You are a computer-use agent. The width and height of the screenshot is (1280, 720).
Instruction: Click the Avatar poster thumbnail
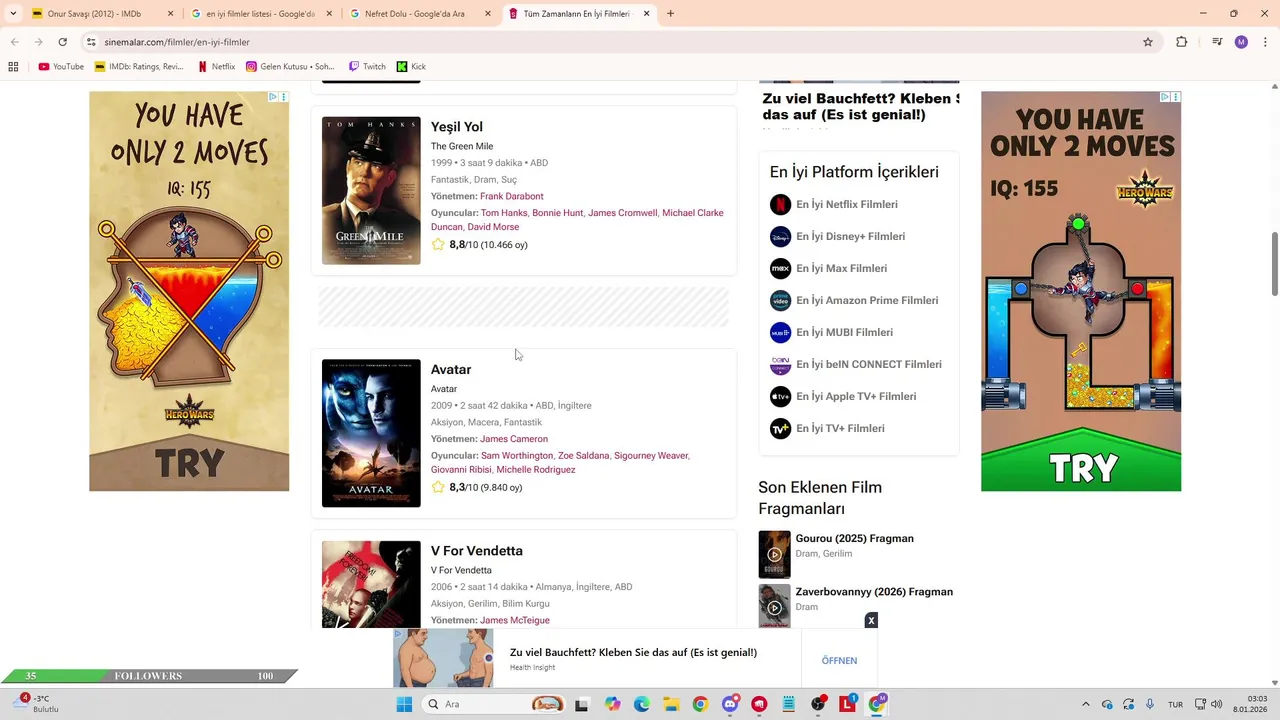[371, 433]
